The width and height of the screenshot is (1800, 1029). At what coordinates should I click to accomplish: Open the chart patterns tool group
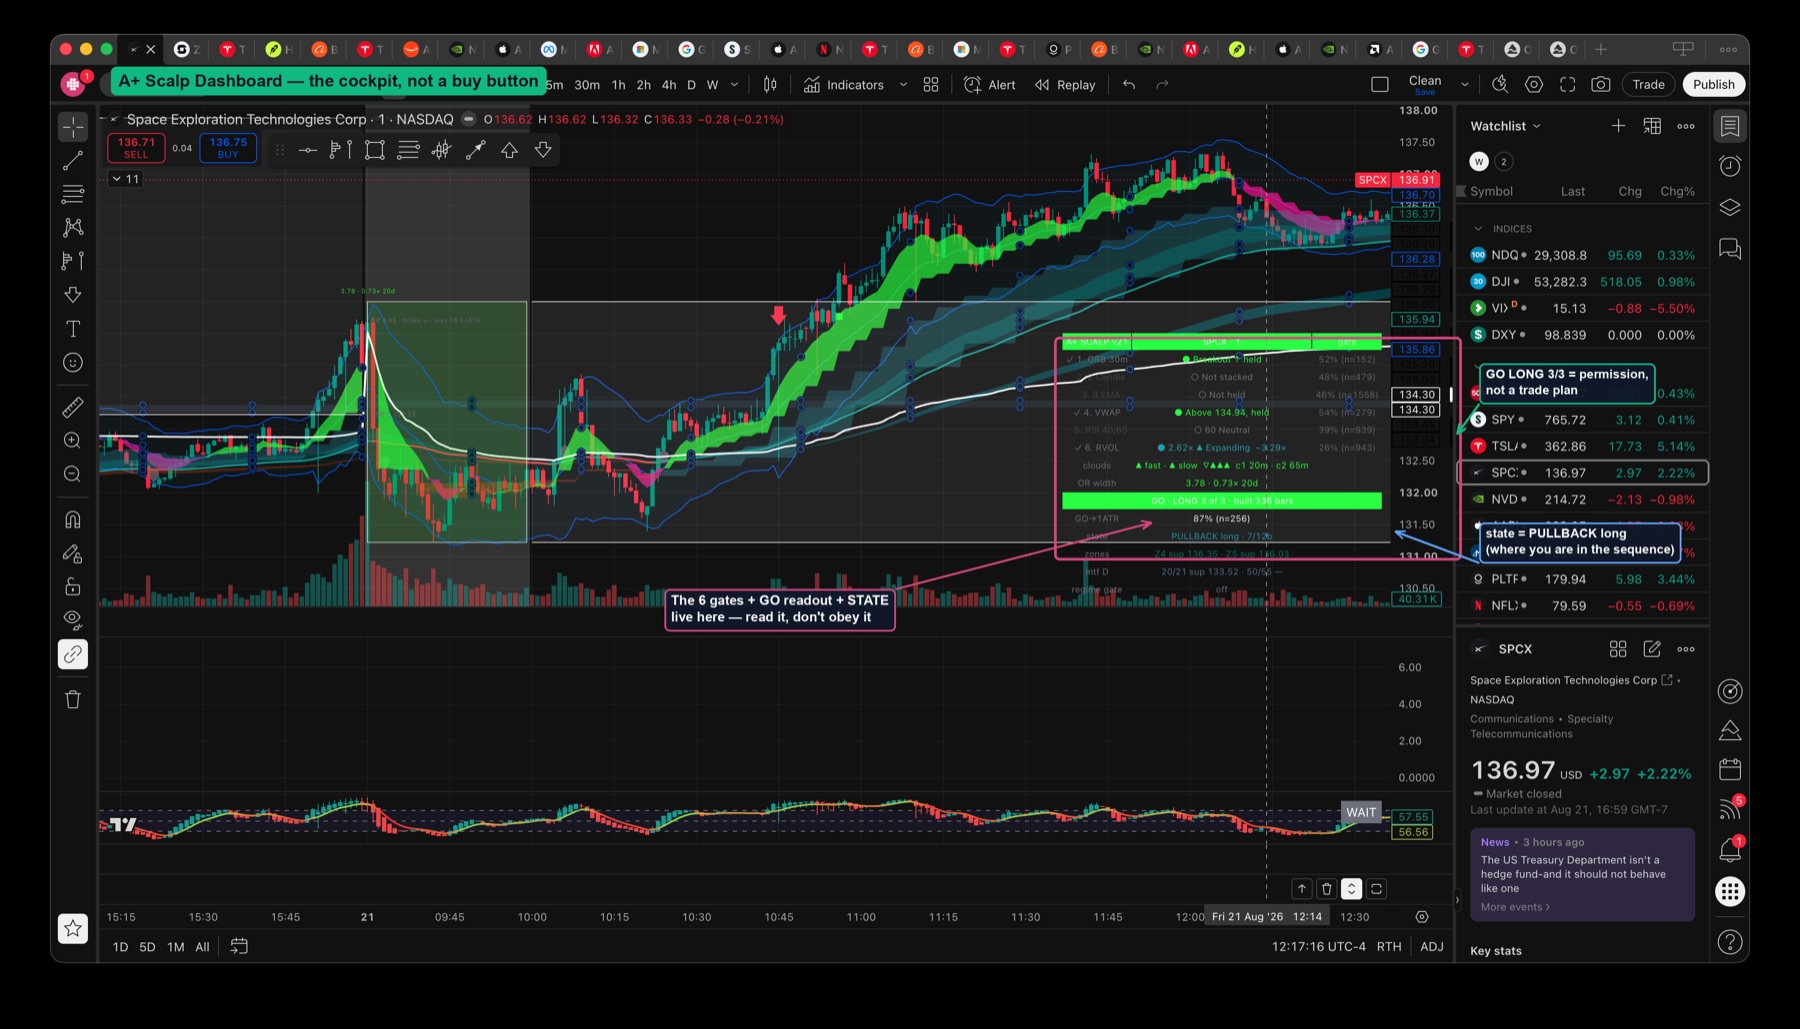click(73, 228)
